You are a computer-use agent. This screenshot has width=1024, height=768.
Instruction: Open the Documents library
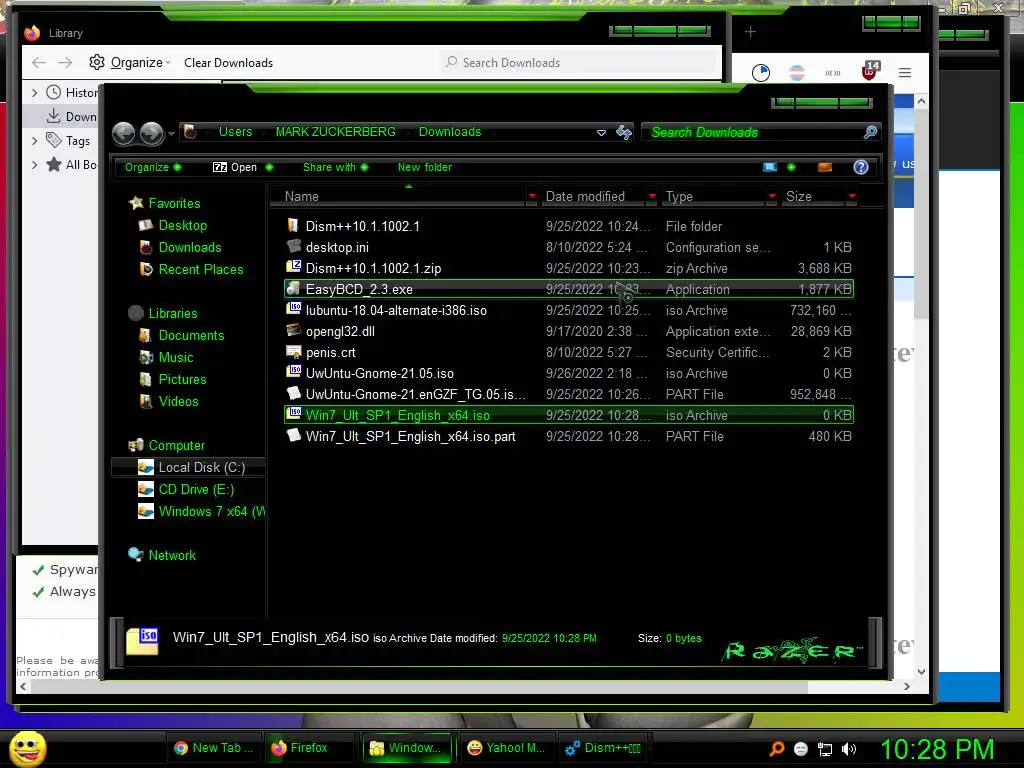[x=191, y=336]
